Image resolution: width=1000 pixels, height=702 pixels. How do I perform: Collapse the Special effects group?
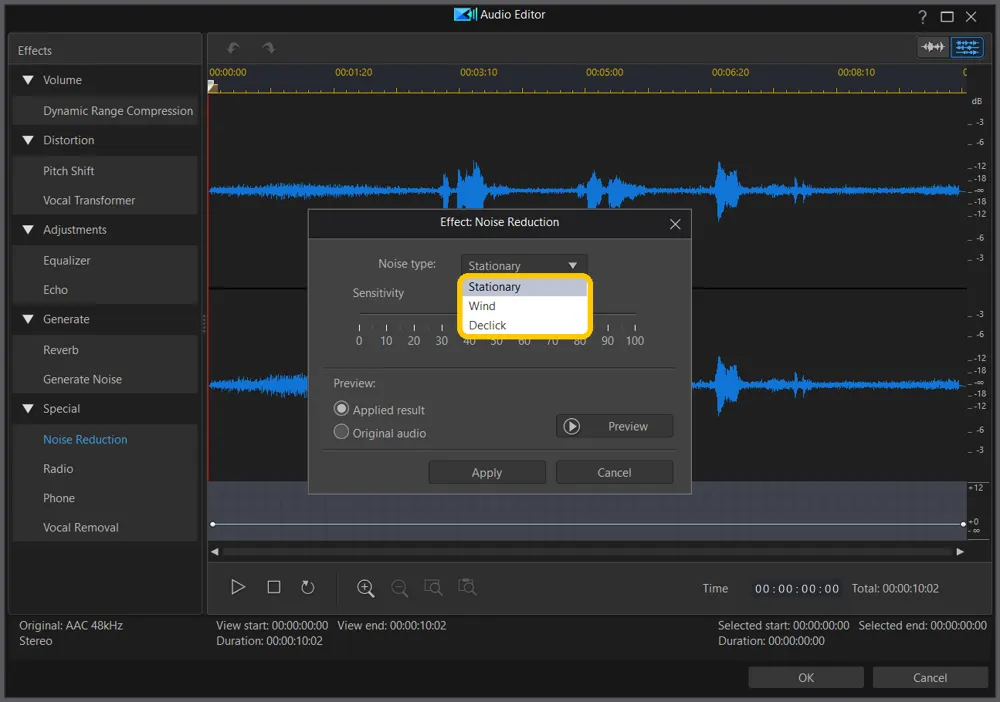tap(28, 409)
